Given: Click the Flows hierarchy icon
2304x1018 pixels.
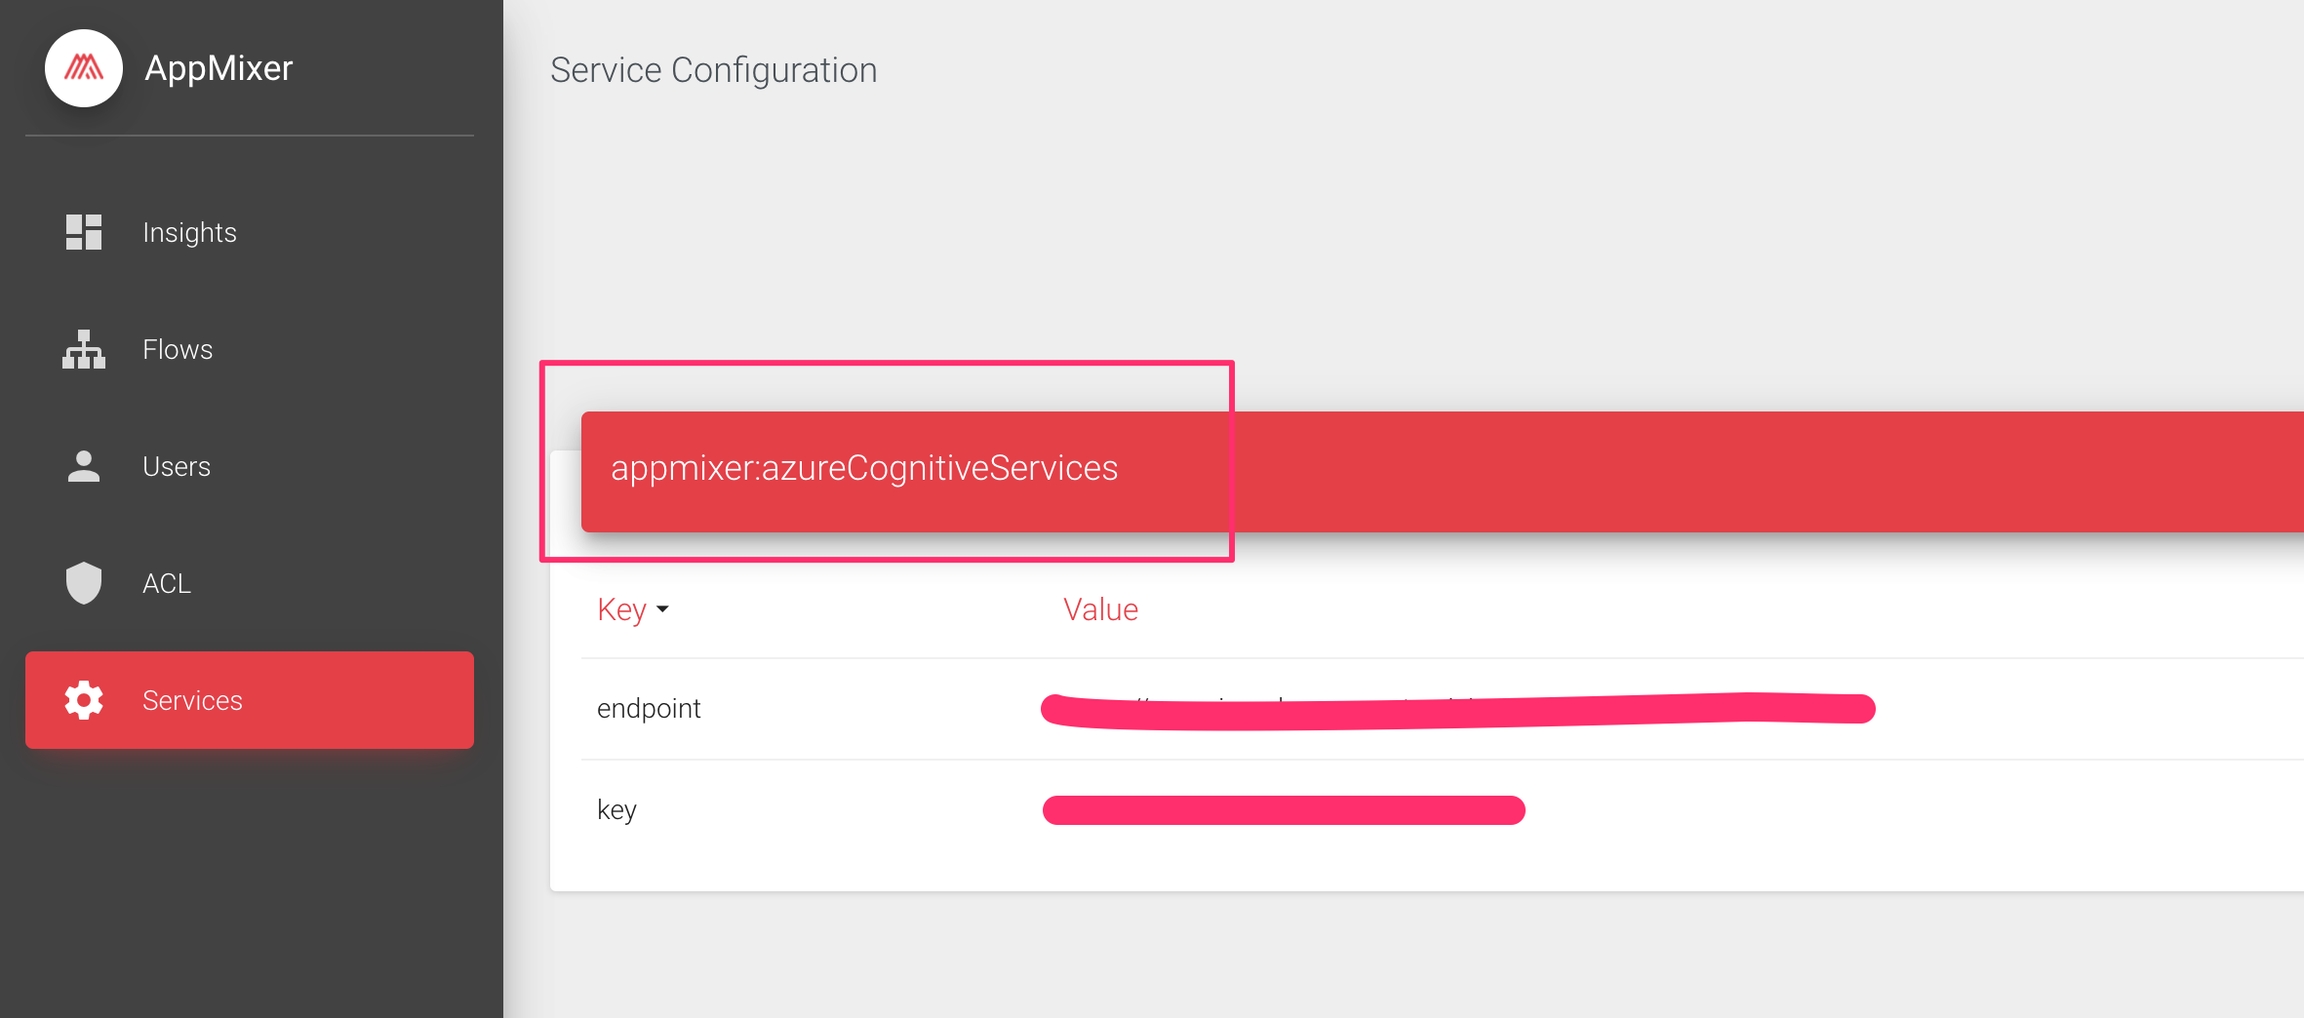Looking at the screenshot, I should tap(84, 349).
